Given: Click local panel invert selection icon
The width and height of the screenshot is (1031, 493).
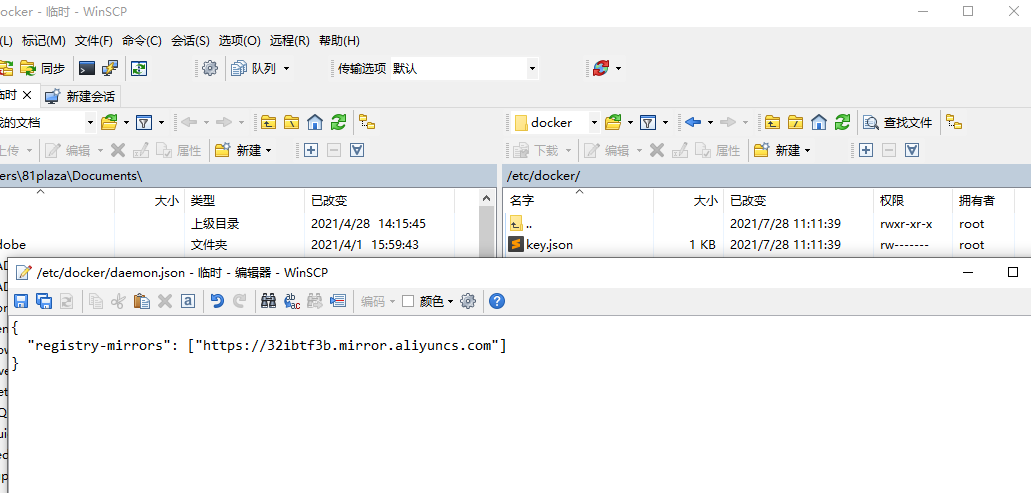Looking at the screenshot, I should click(357, 151).
